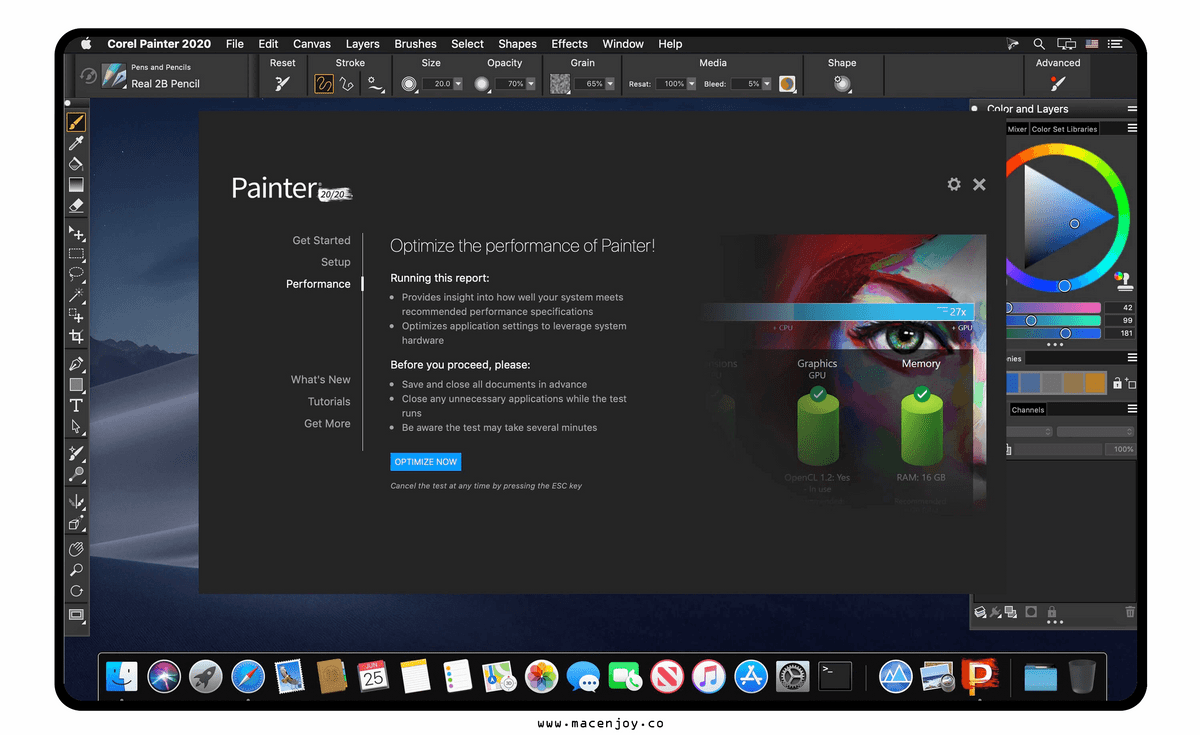Open the view mode selector in toolbox
1200x735 pixels.
[x=76, y=615]
